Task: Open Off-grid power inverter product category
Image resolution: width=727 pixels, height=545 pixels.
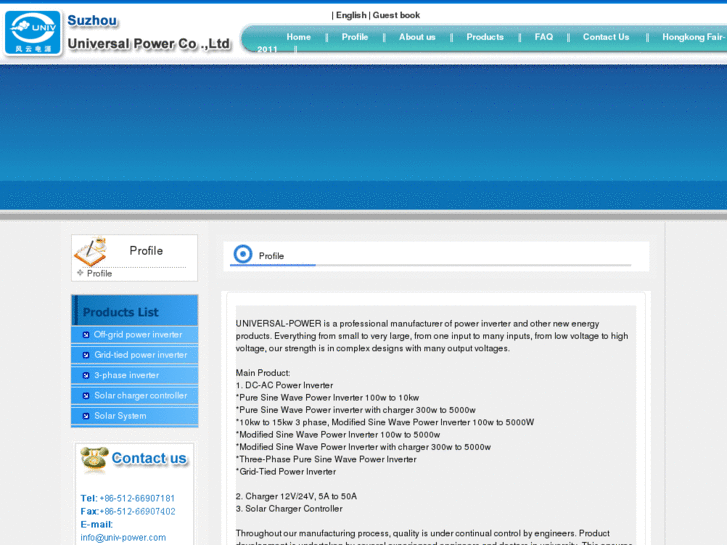Action: pyautogui.click(x=138, y=335)
